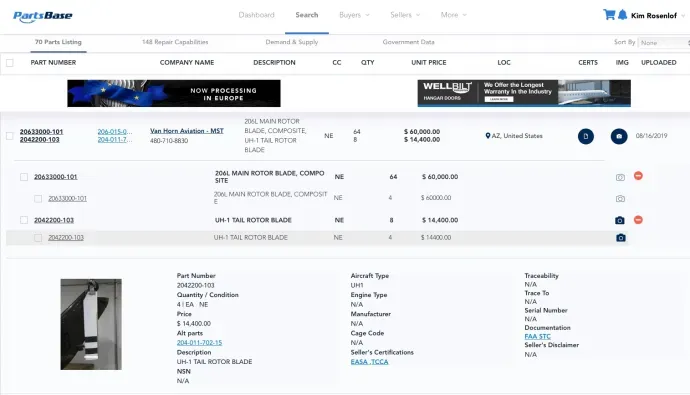Image resolution: width=690 pixels, height=395 pixels.
Task: Expand the Sellers dropdown menu
Action: [405, 15]
